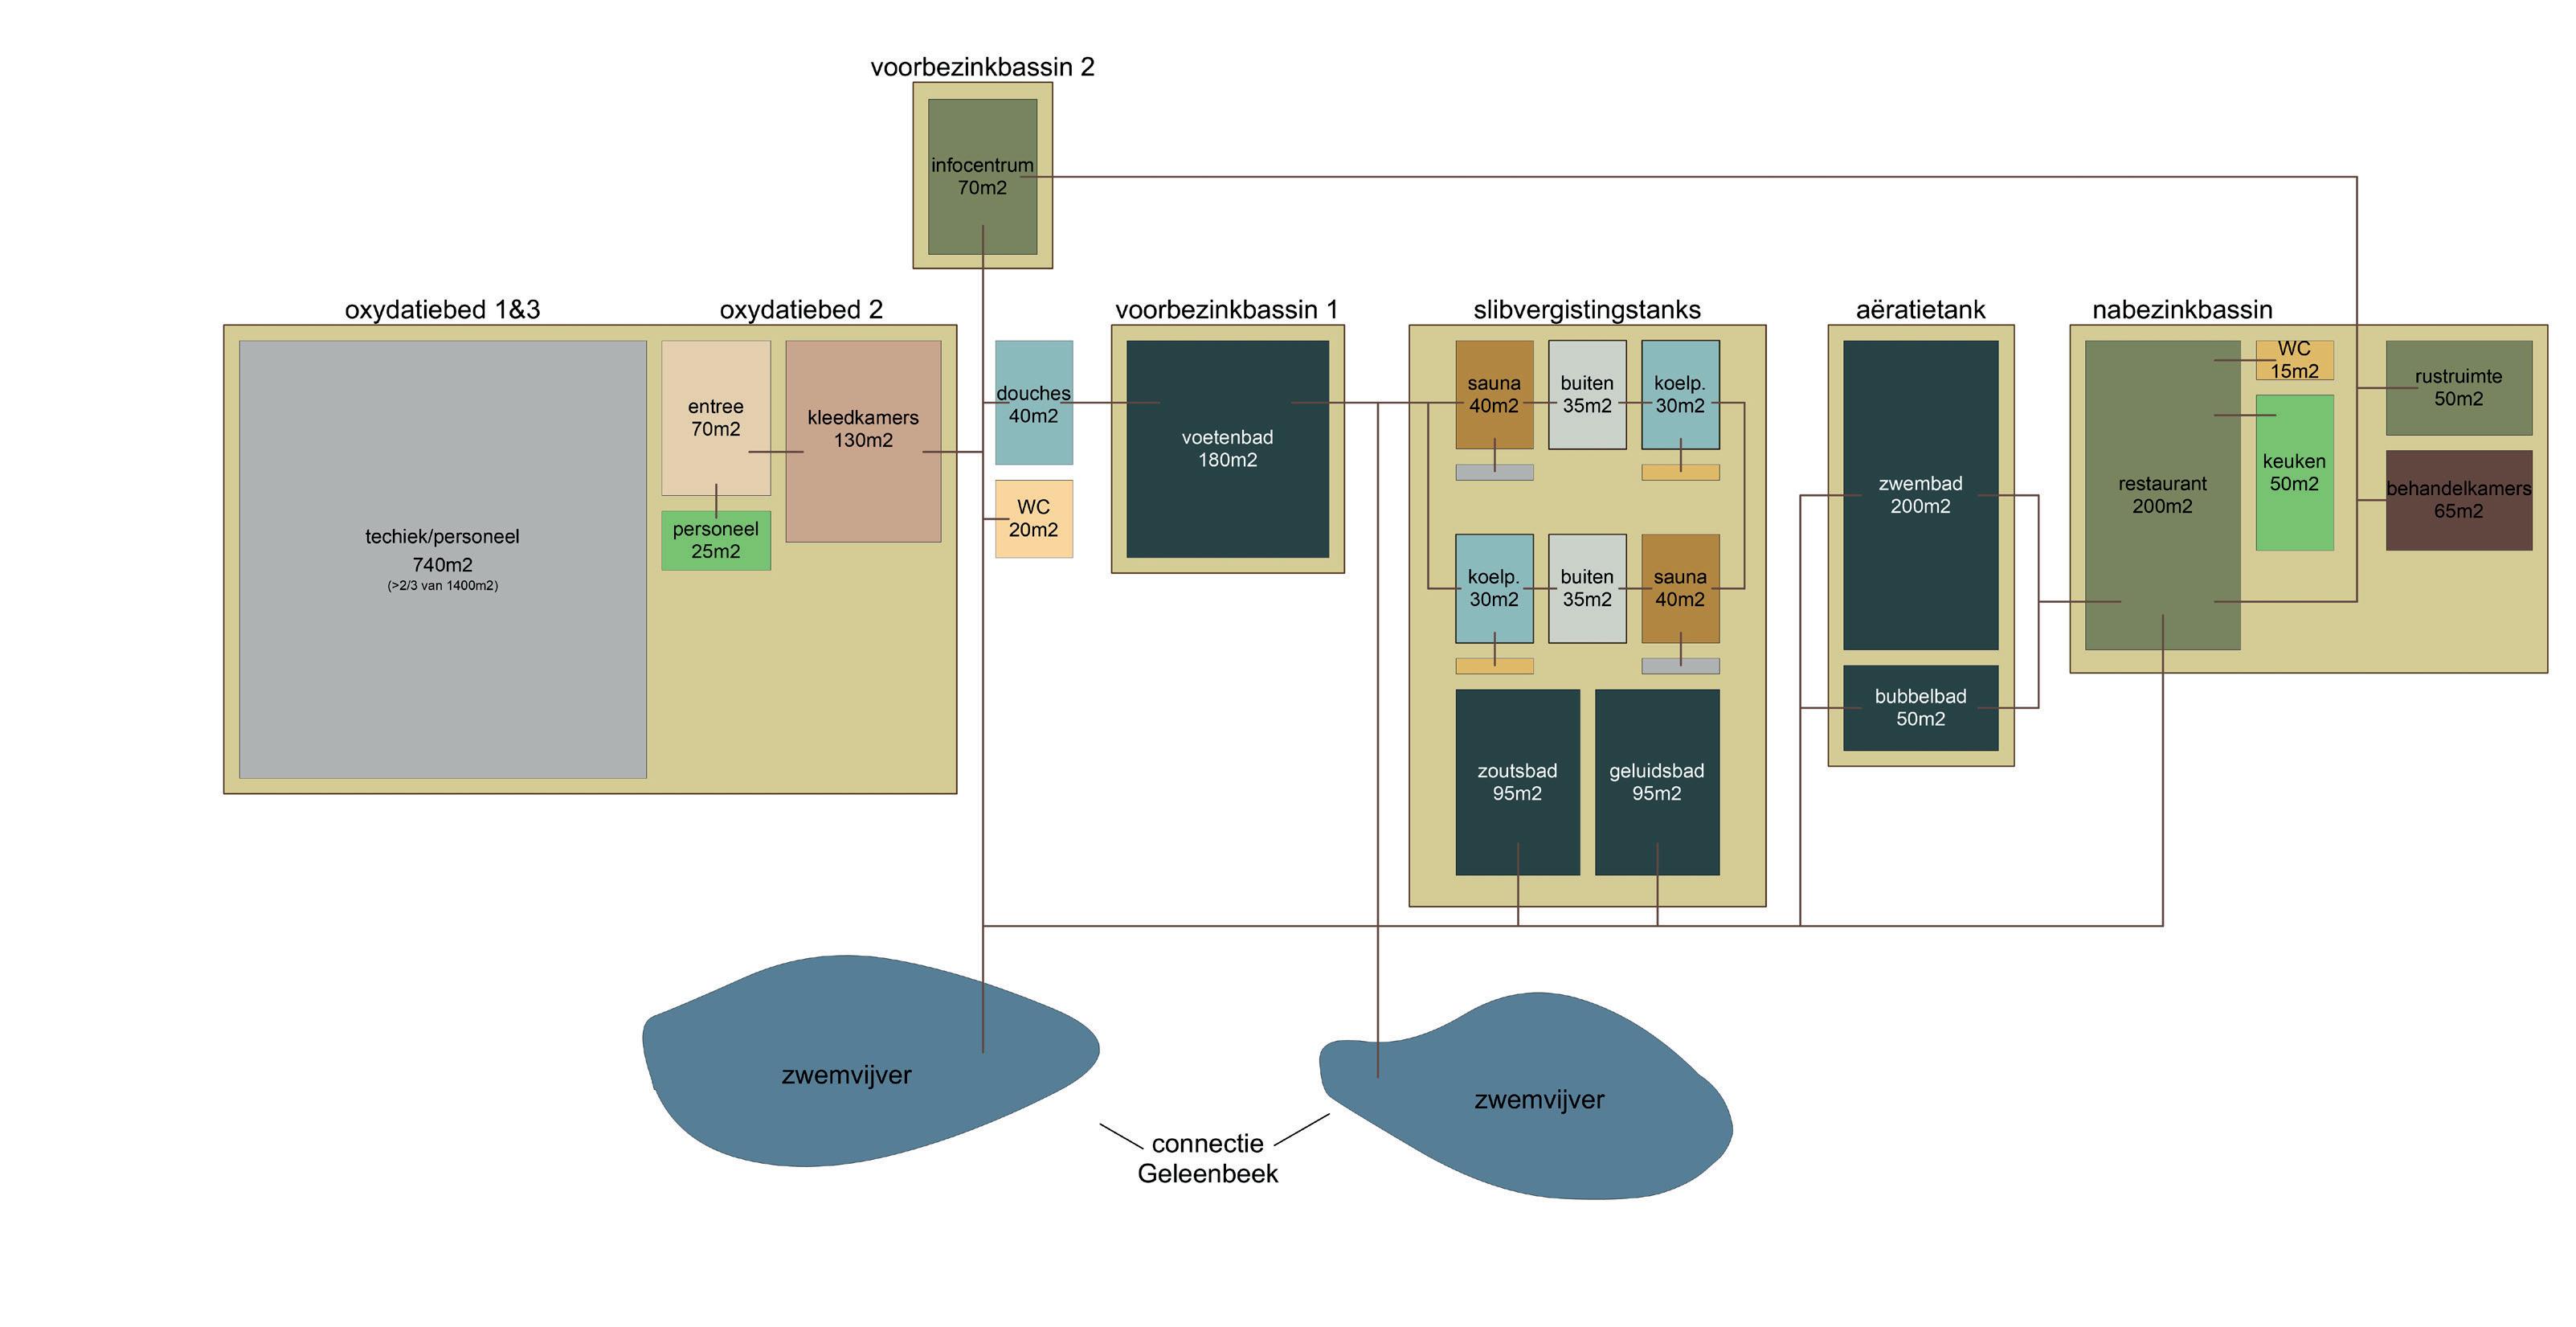
Task: Click the slibvergistingstanks heading label
Action: click(x=1586, y=309)
